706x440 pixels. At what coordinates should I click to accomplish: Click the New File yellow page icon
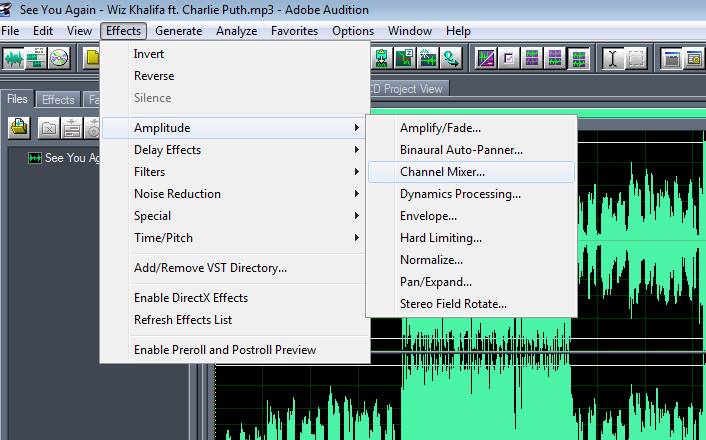(92, 58)
